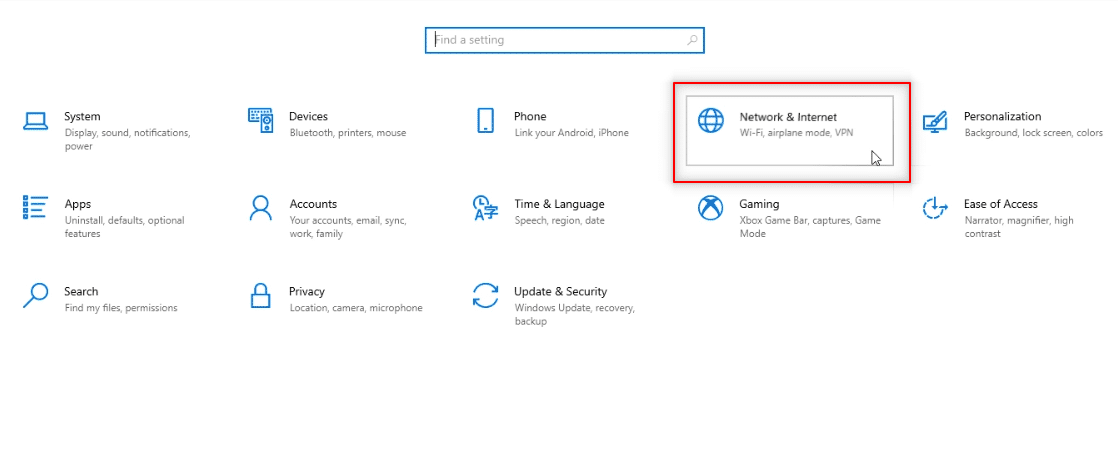Open the System settings title
Screen dimensions: 1118x451
tap(82, 116)
